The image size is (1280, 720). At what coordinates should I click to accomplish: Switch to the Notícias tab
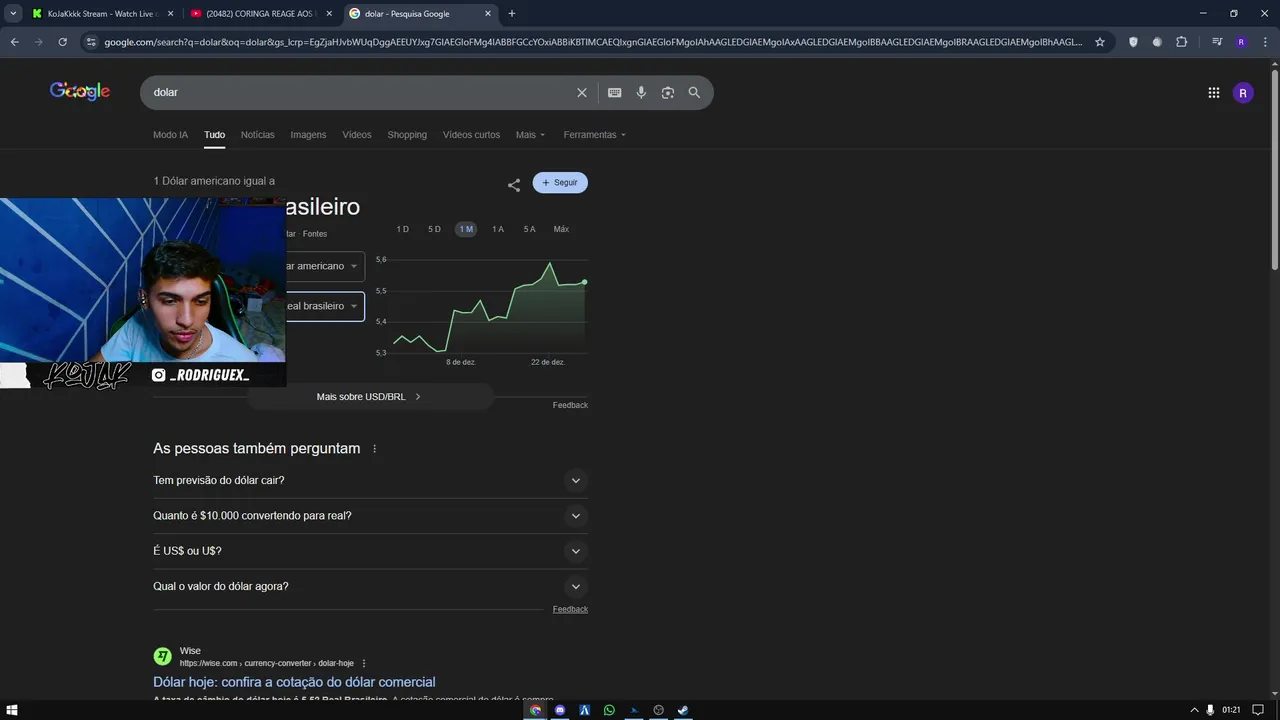(x=257, y=135)
